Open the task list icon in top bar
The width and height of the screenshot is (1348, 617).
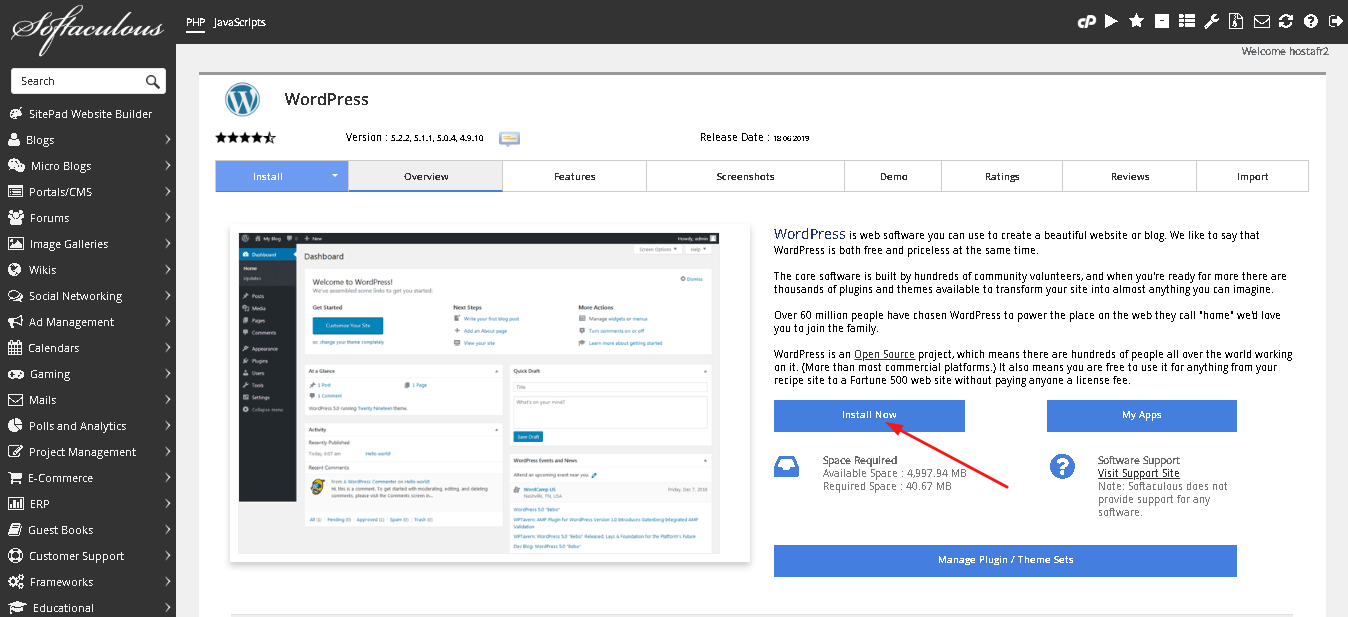click(x=1187, y=21)
